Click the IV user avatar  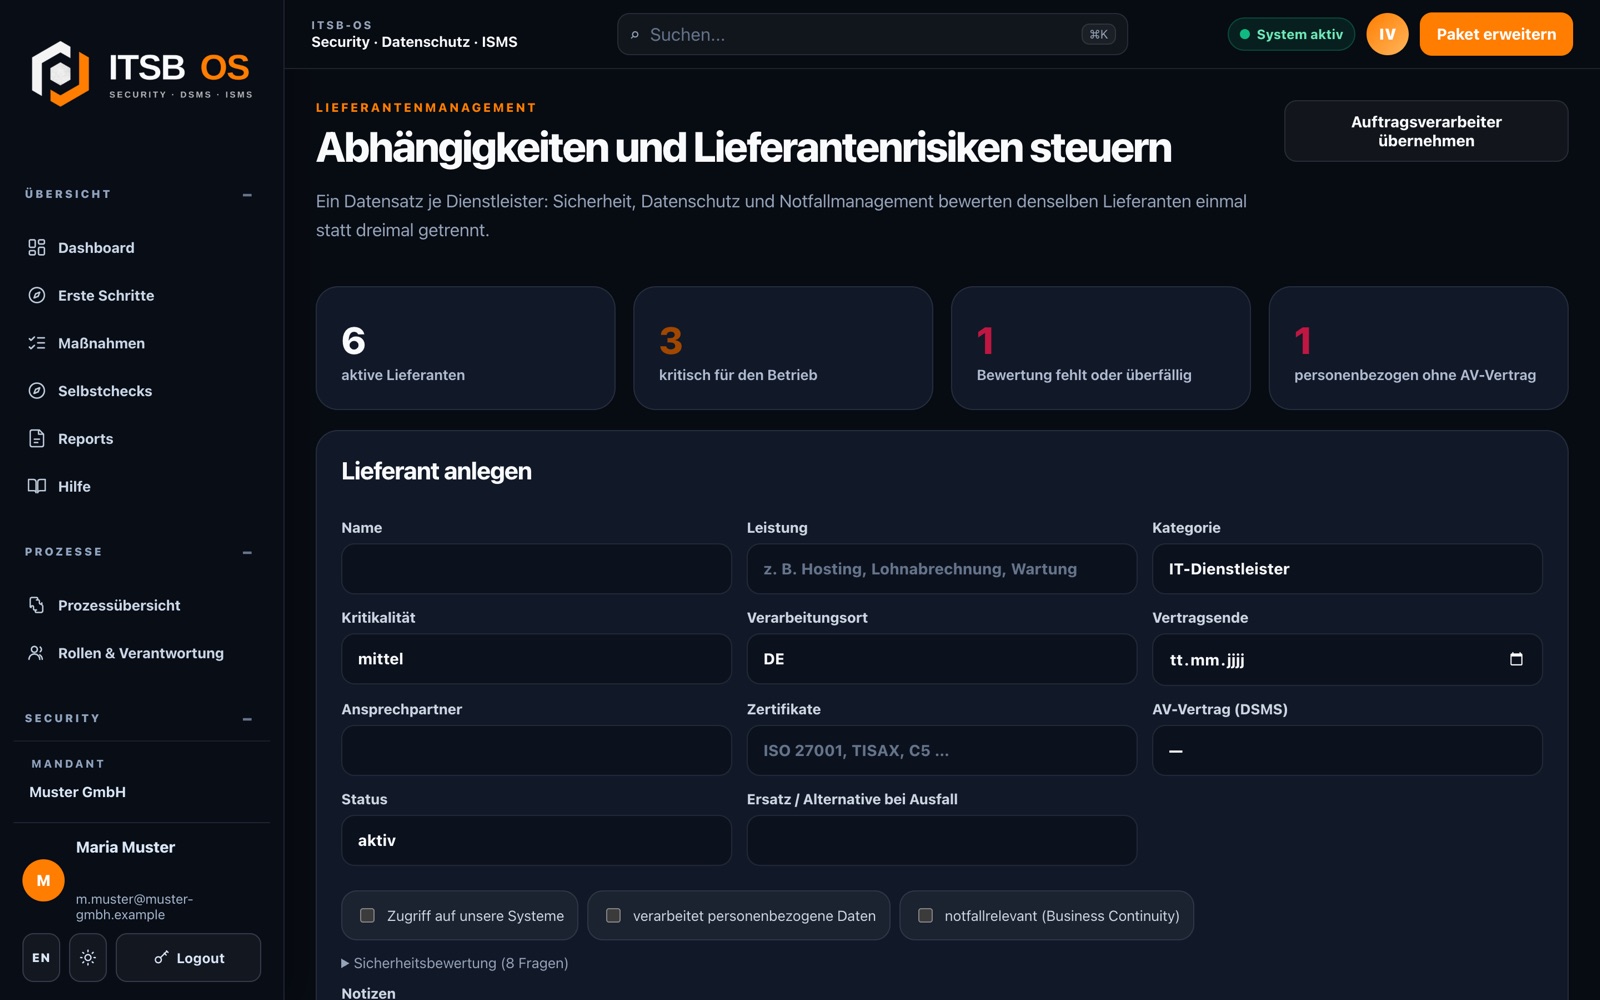click(1387, 34)
